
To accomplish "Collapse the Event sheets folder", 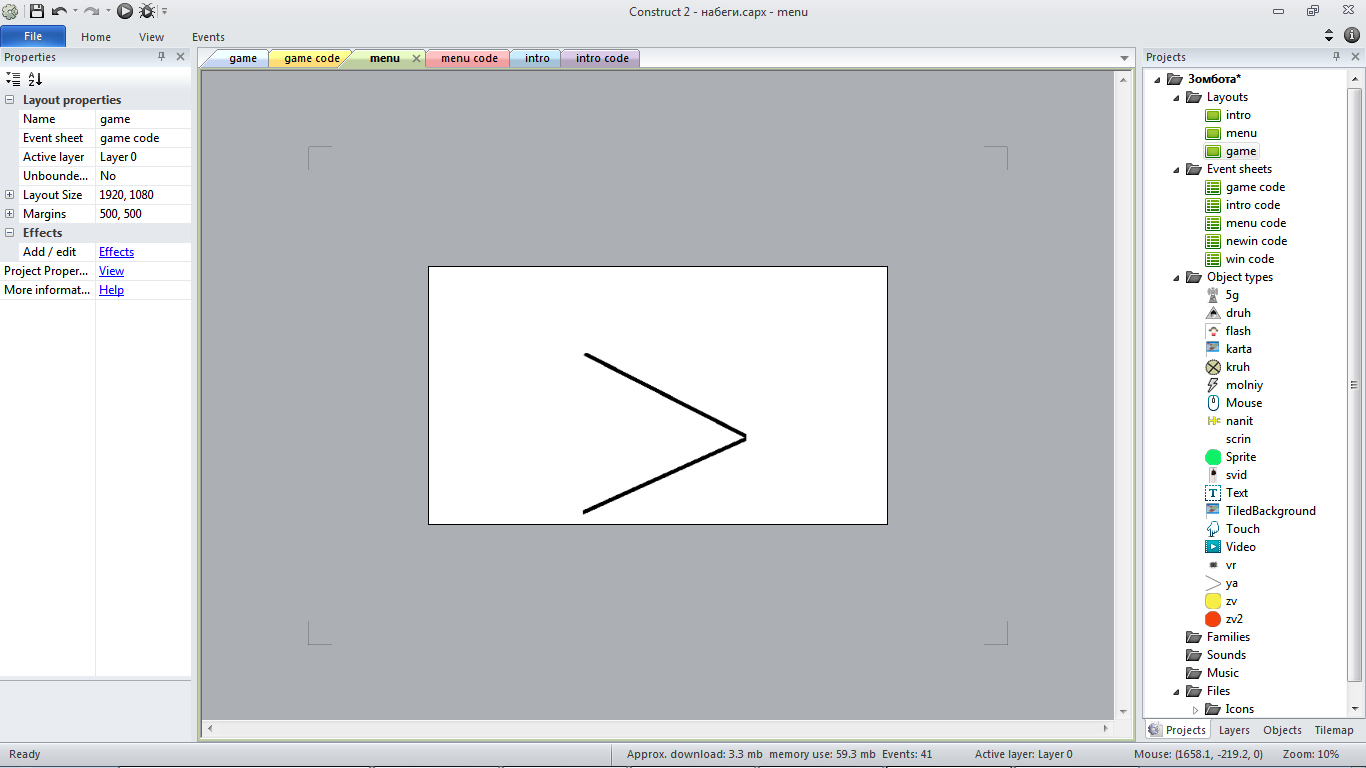I will point(1177,169).
